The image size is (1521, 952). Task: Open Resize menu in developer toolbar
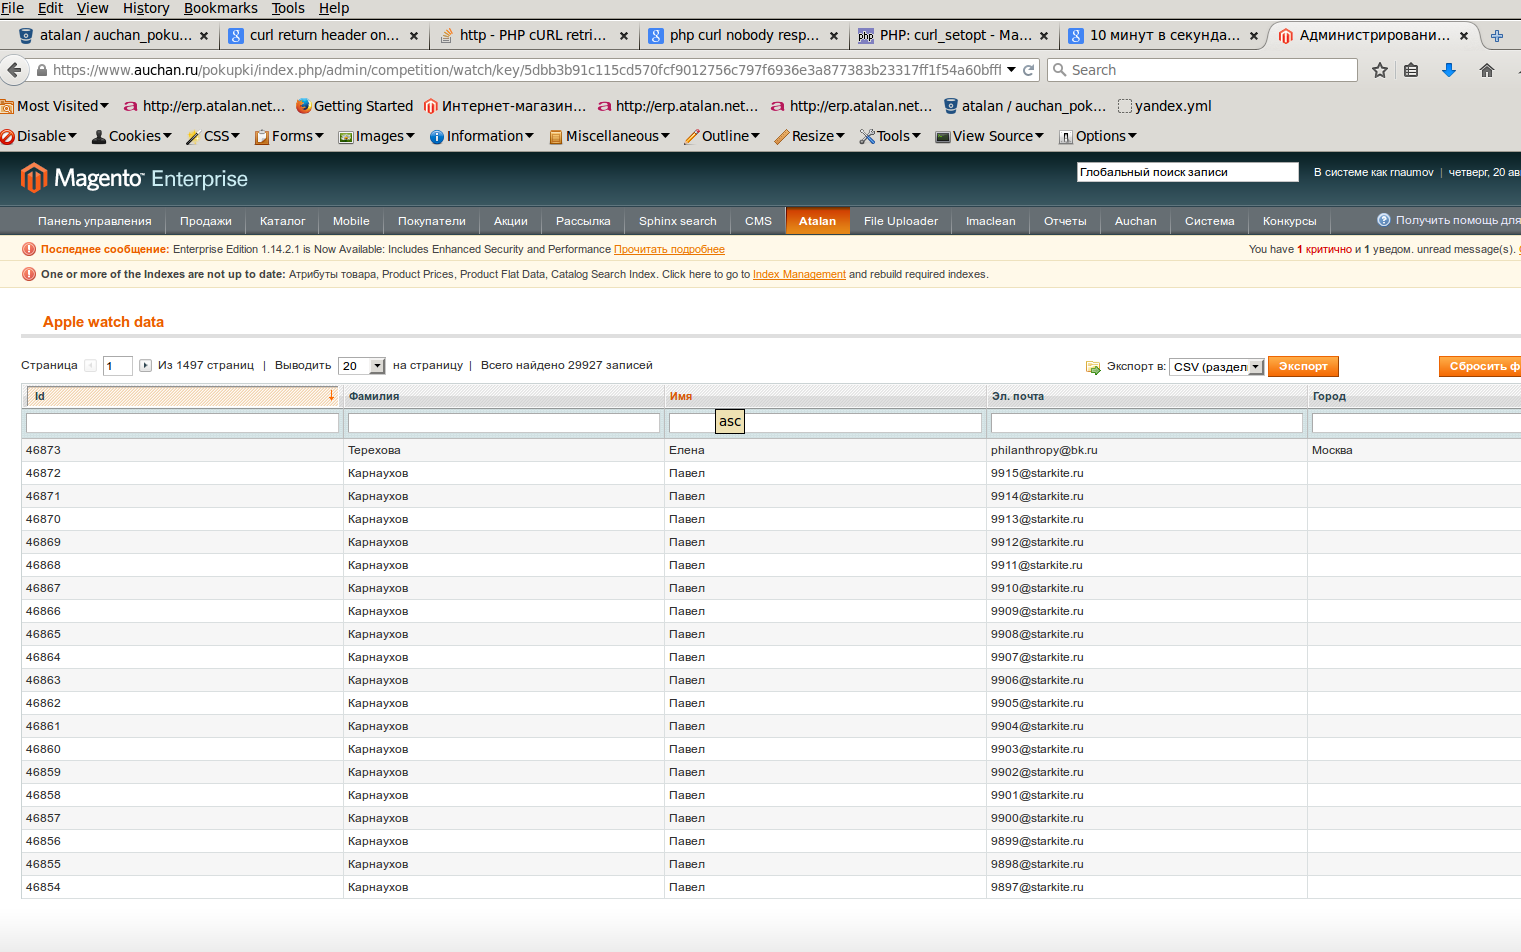pos(809,136)
